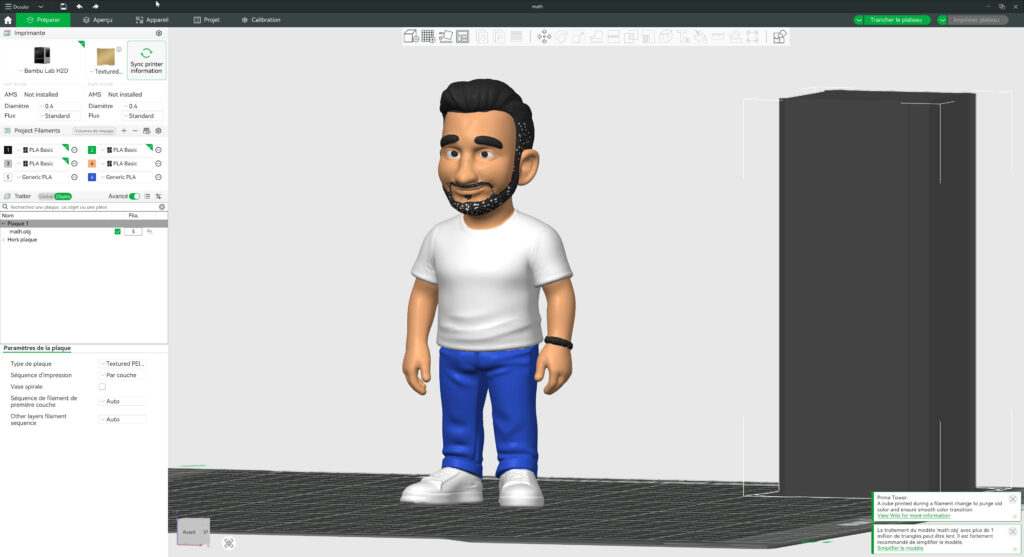Open the Calibration tab
The height and width of the screenshot is (557, 1024).
(x=260, y=20)
